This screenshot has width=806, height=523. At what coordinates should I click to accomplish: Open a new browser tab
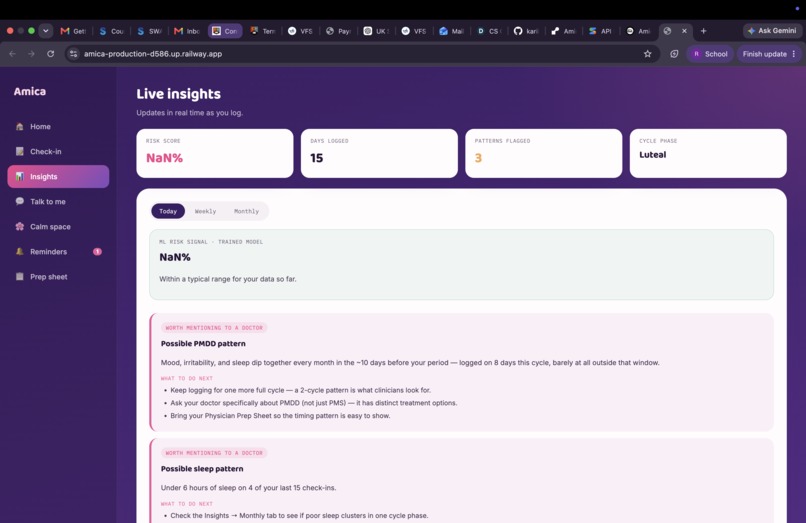pos(703,31)
